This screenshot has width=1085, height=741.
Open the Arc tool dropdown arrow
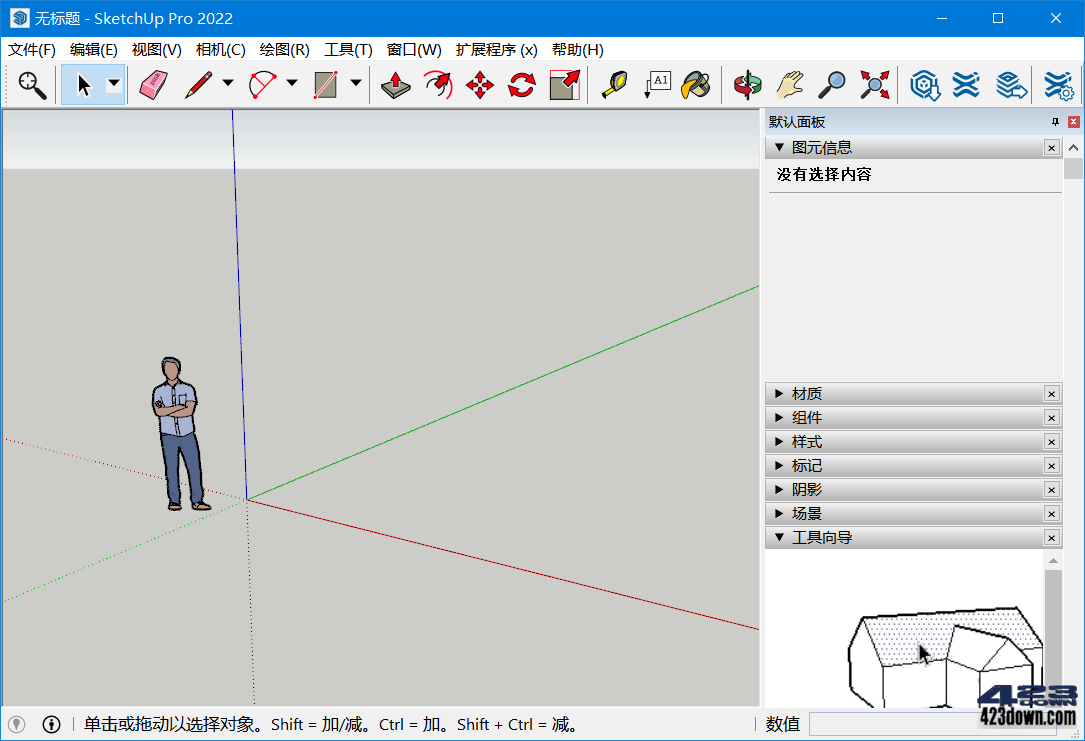point(292,84)
